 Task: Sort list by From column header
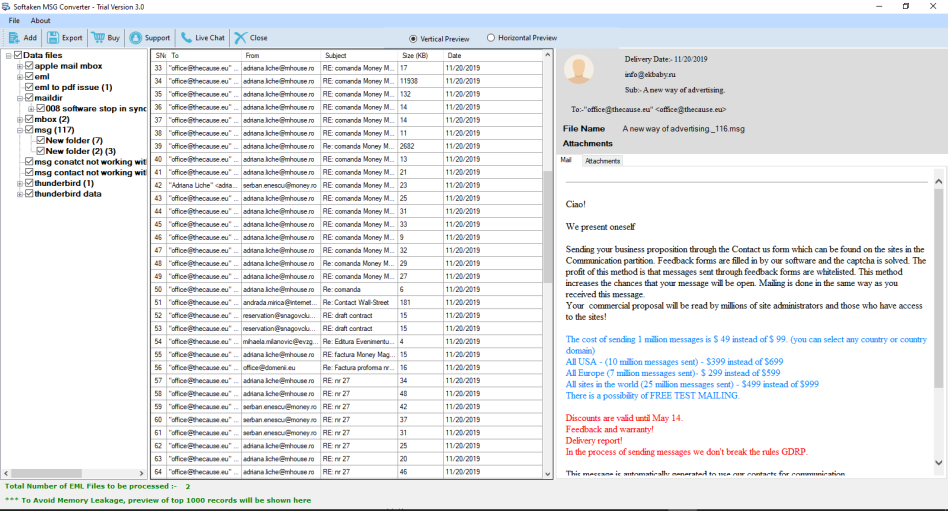click(281, 55)
